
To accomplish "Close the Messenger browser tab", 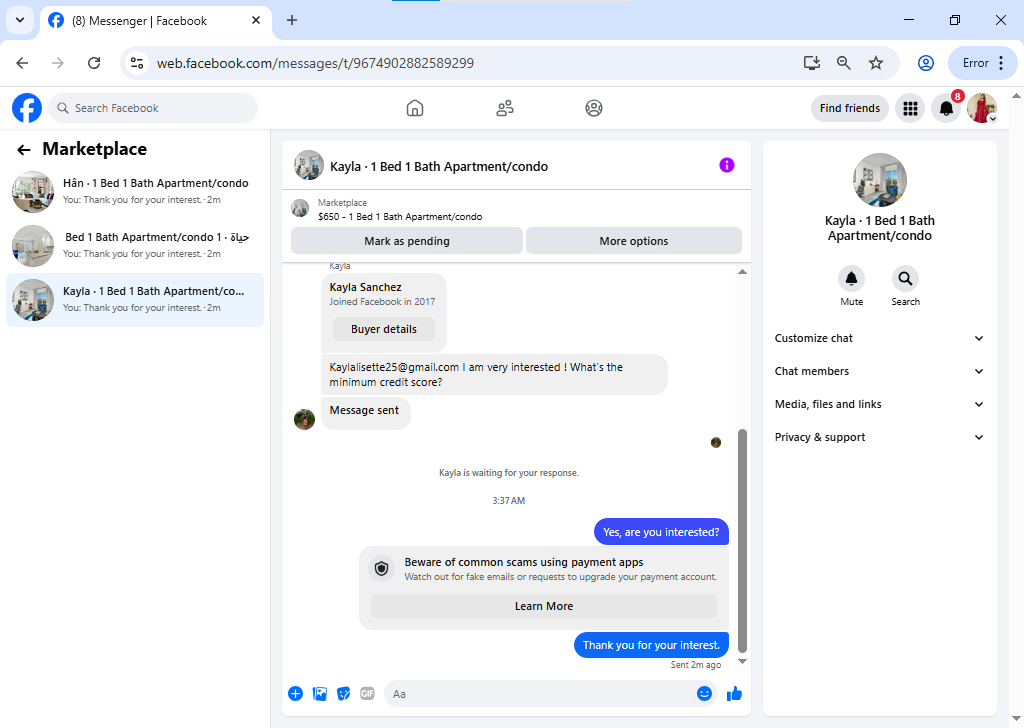I will point(256,20).
